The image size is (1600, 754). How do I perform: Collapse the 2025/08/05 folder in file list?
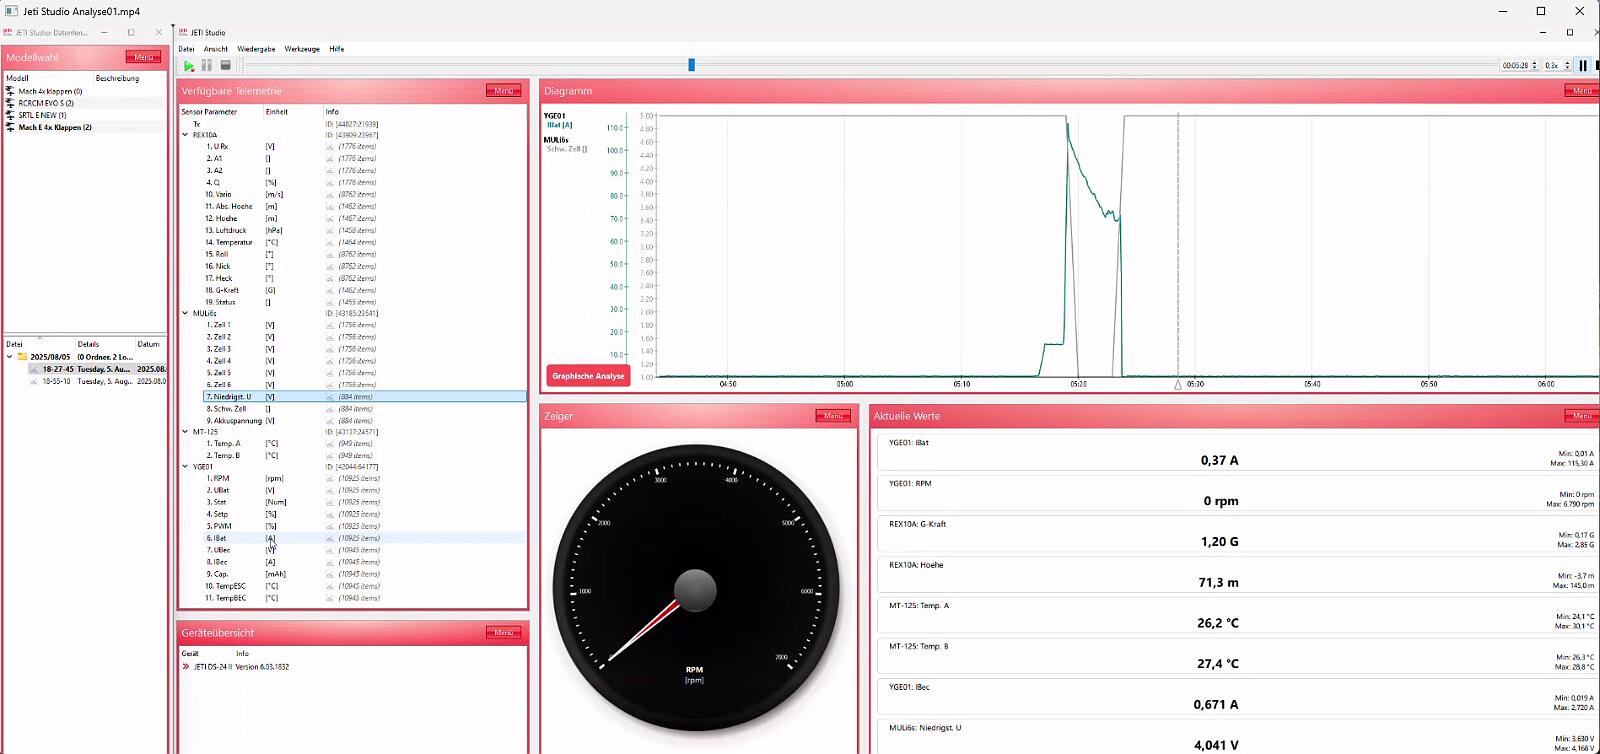click(10, 357)
